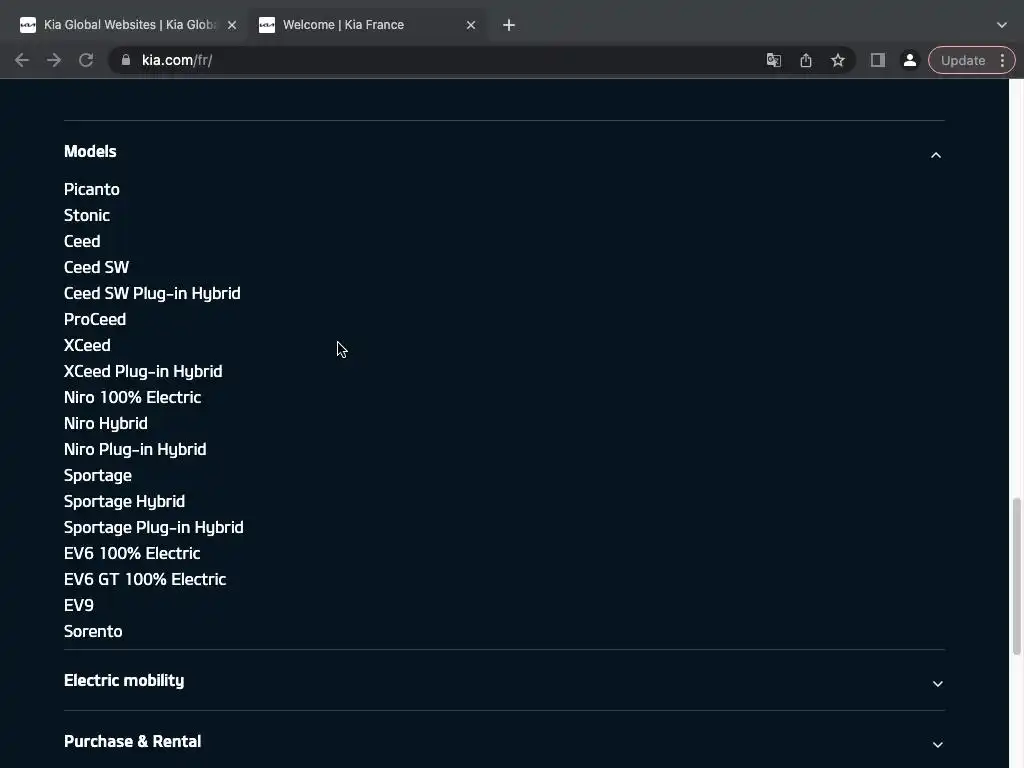Open Chrome menu three-dot icon
Screen dimensions: 1024x768
click(x=1002, y=60)
